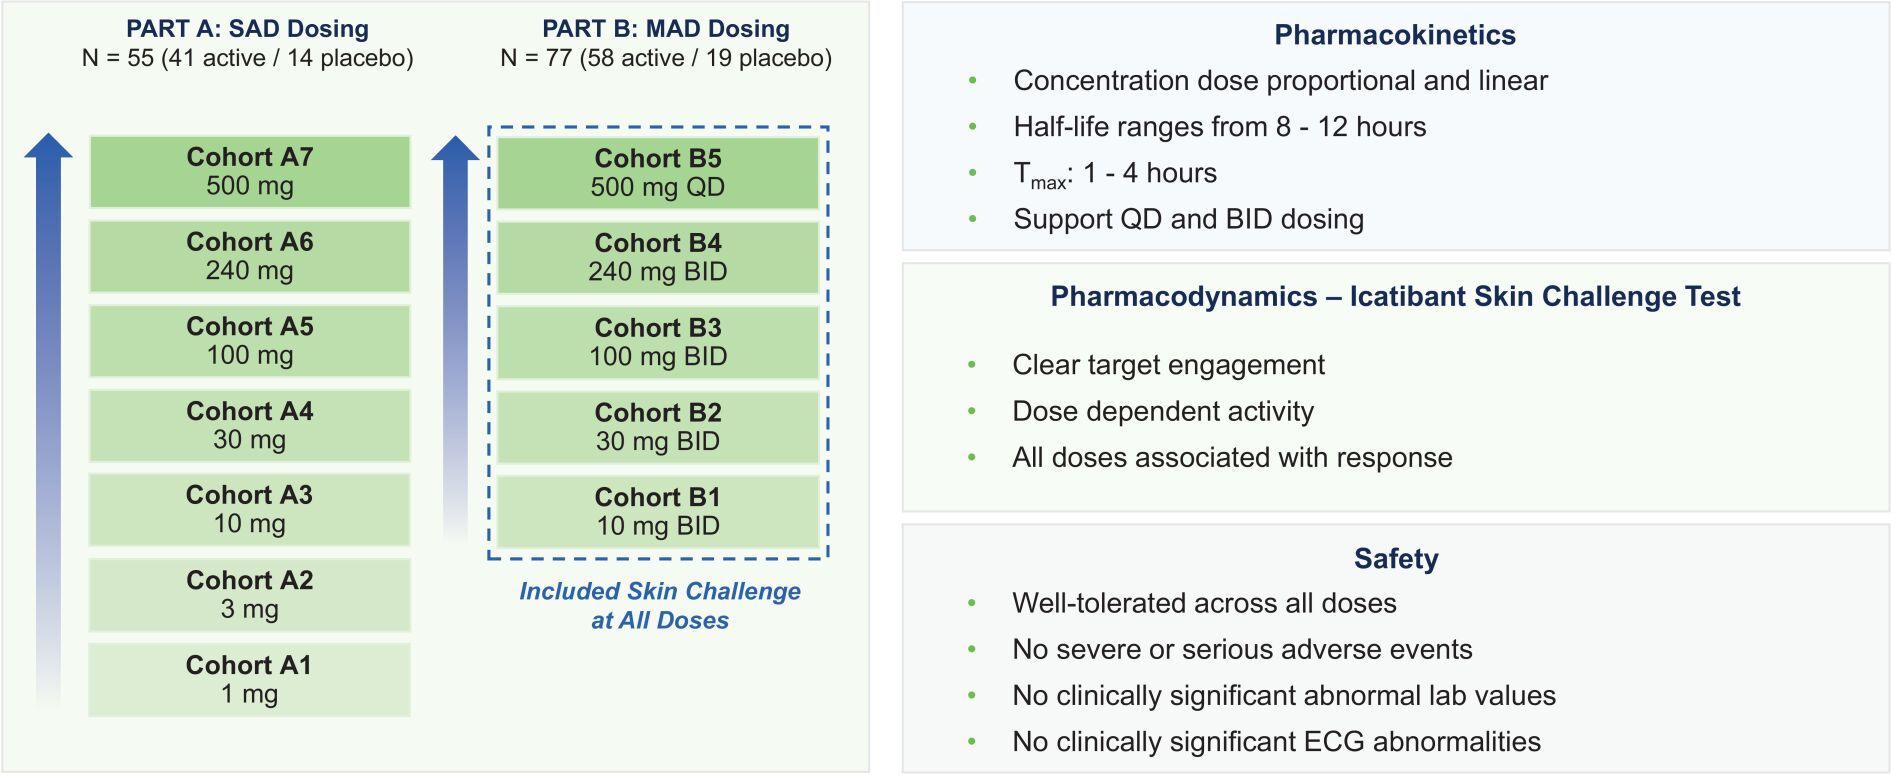Select the Cohort B2 30 mg BID box
Image resolution: width=1892 pixels, height=776 pixels.
(x=658, y=427)
